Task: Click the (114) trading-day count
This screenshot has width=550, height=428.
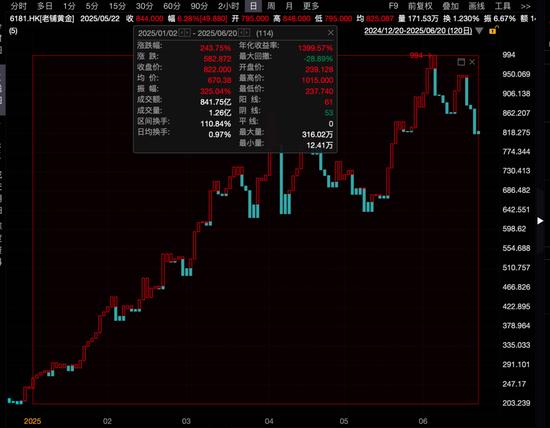Action: (264, 33)
